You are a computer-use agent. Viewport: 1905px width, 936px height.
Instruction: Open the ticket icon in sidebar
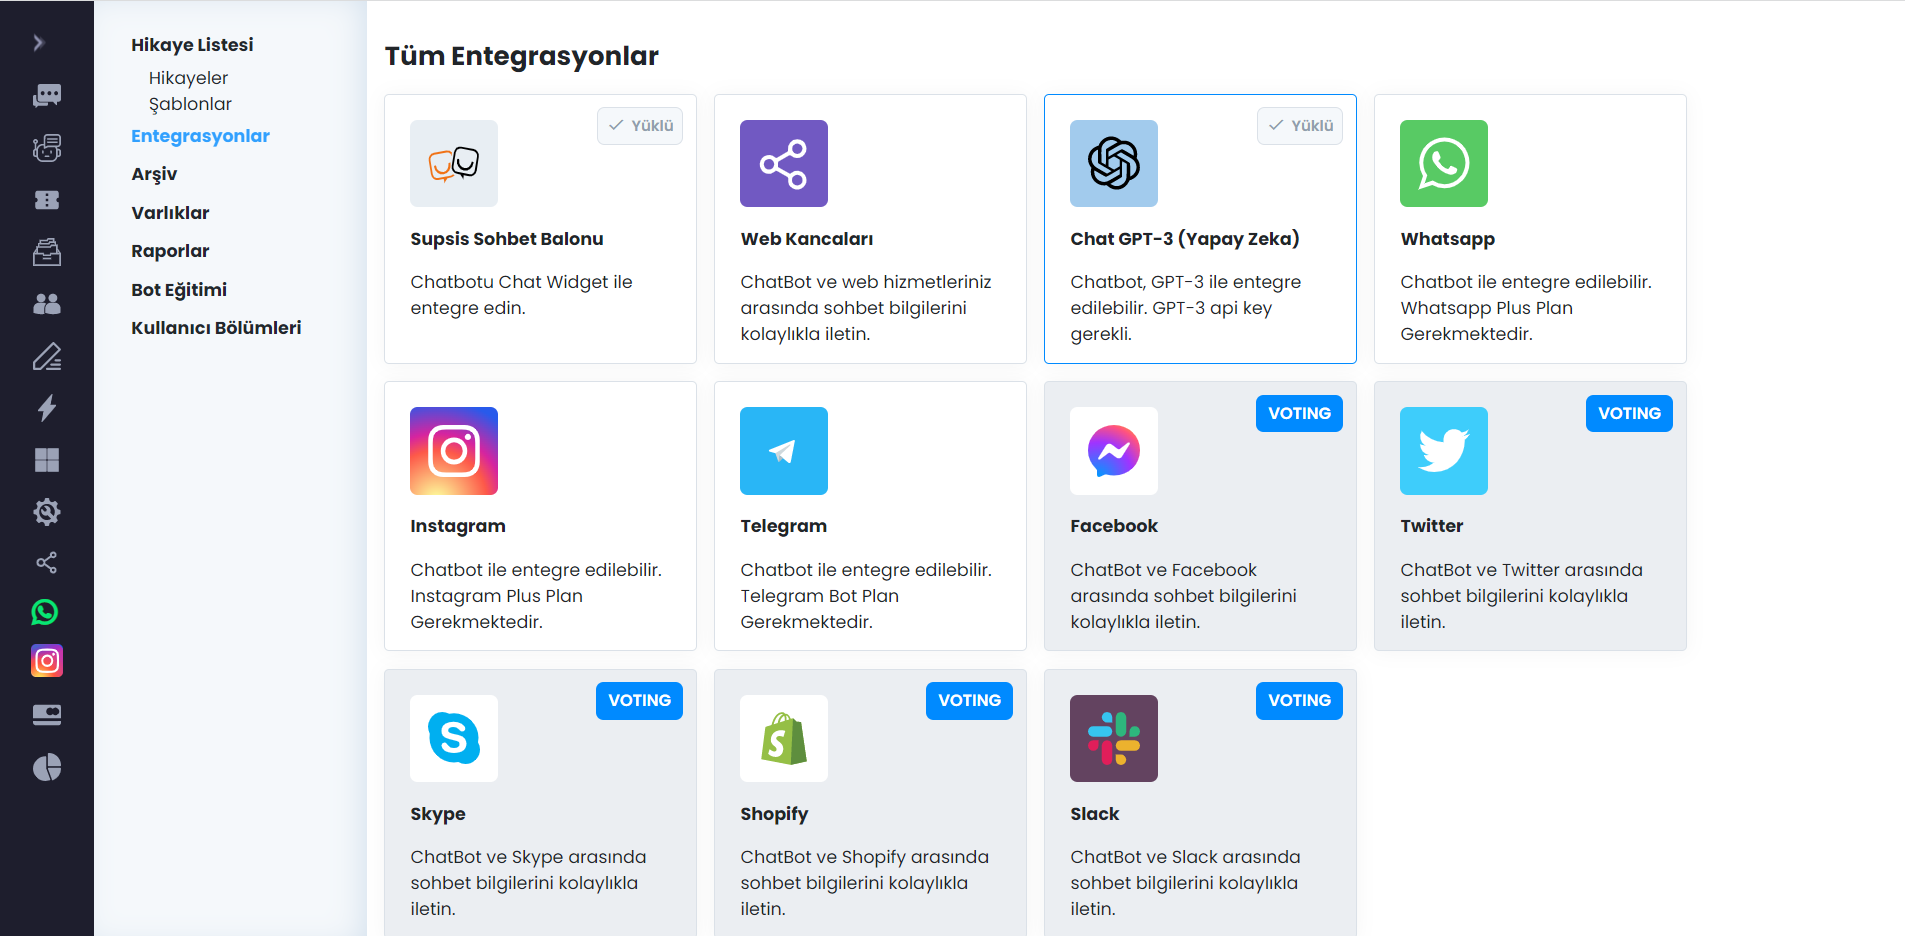click(x=47, y=200)
